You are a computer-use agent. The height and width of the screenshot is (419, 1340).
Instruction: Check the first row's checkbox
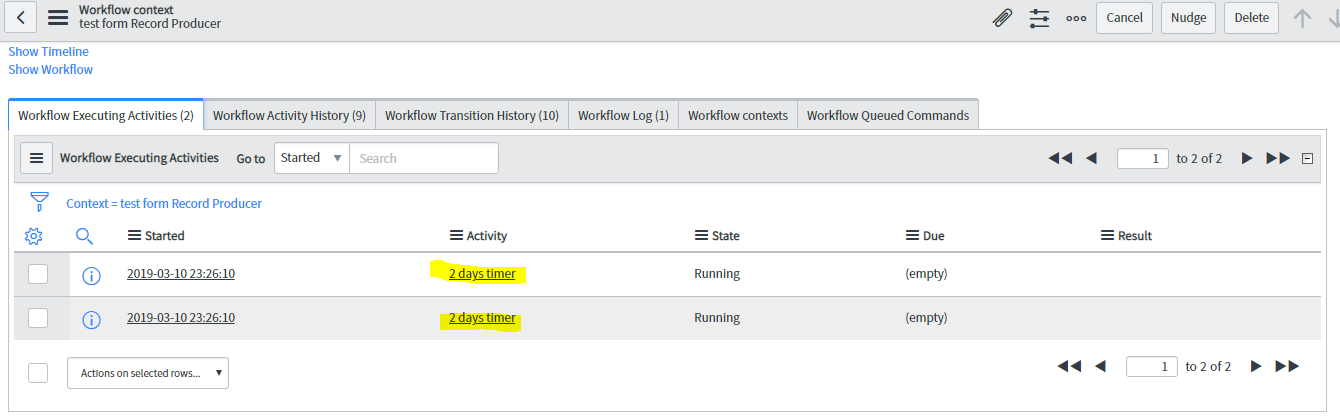click(38, 274)
